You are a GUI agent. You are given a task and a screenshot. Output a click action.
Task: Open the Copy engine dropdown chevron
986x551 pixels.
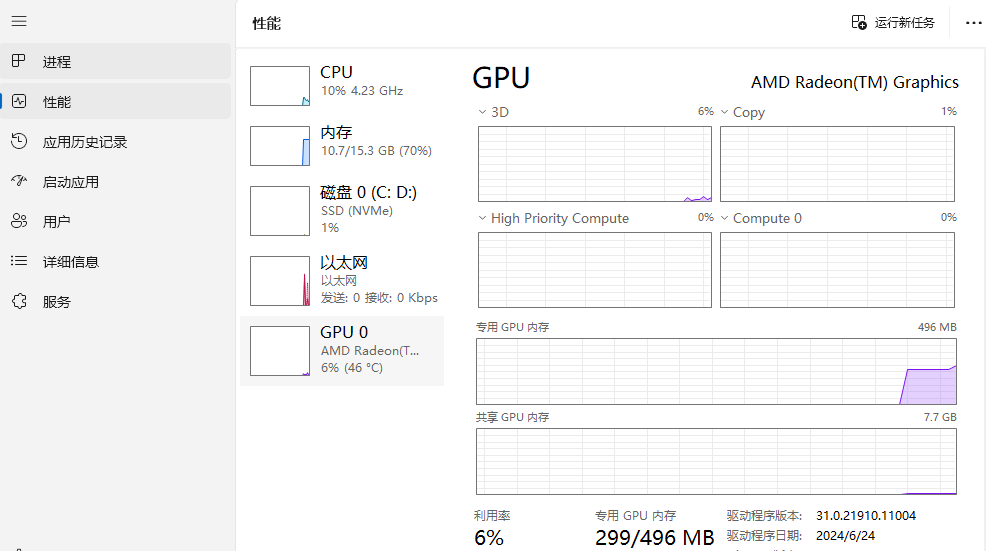[x=724, y=112]
